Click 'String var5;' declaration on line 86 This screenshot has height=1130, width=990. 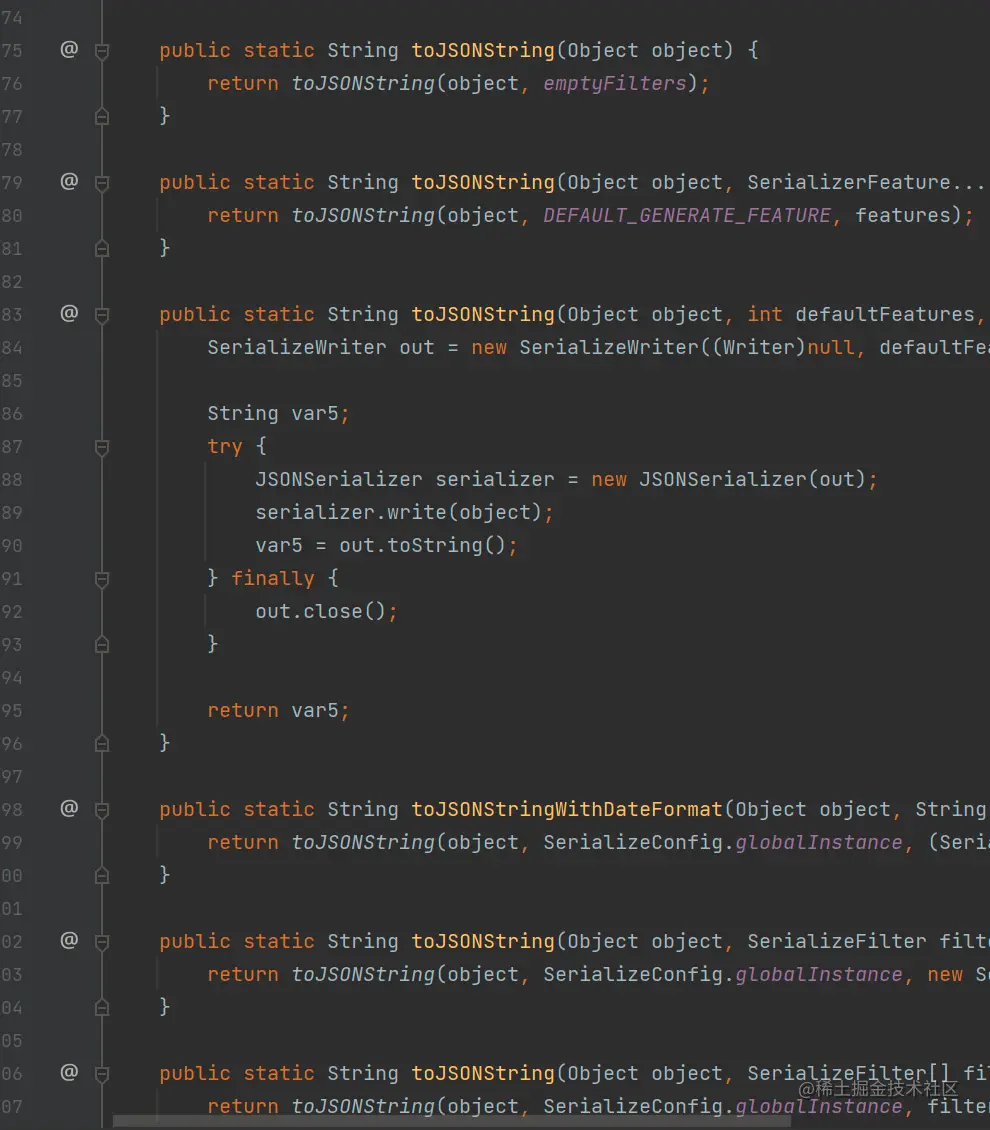click(x=279, y=414)
